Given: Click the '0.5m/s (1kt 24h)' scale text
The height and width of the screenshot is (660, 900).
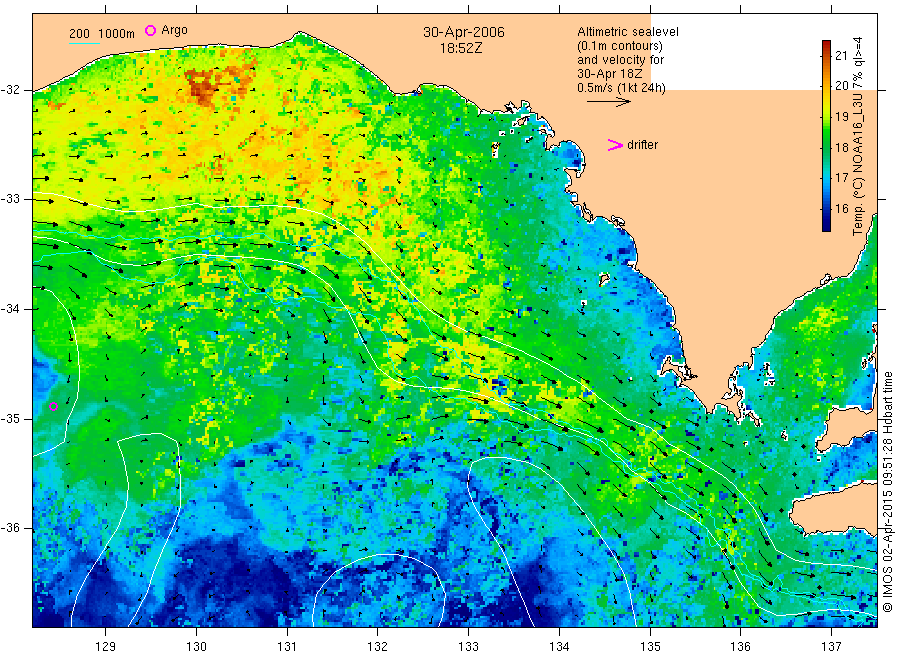Looking at the screenshot, I should click(x=621, y=88).
